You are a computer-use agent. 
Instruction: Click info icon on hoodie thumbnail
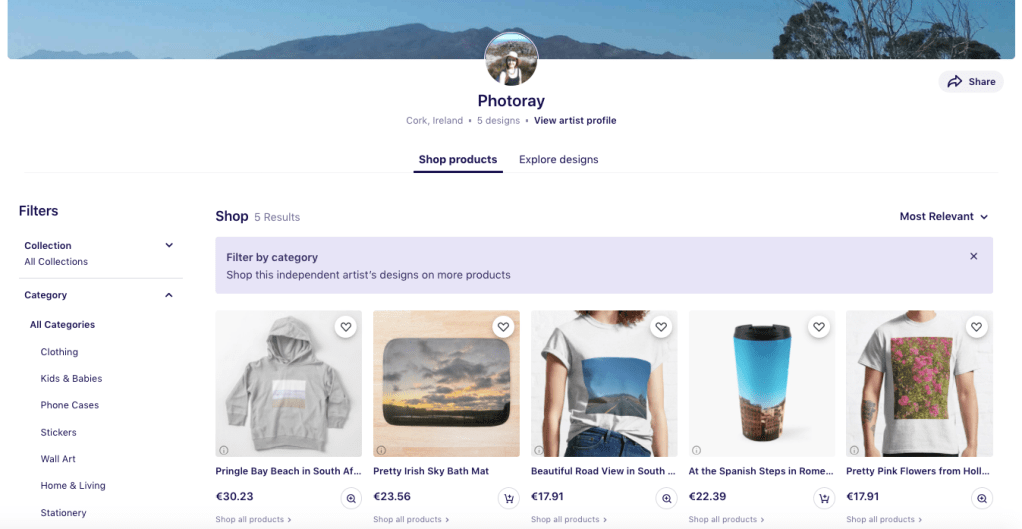224,450
